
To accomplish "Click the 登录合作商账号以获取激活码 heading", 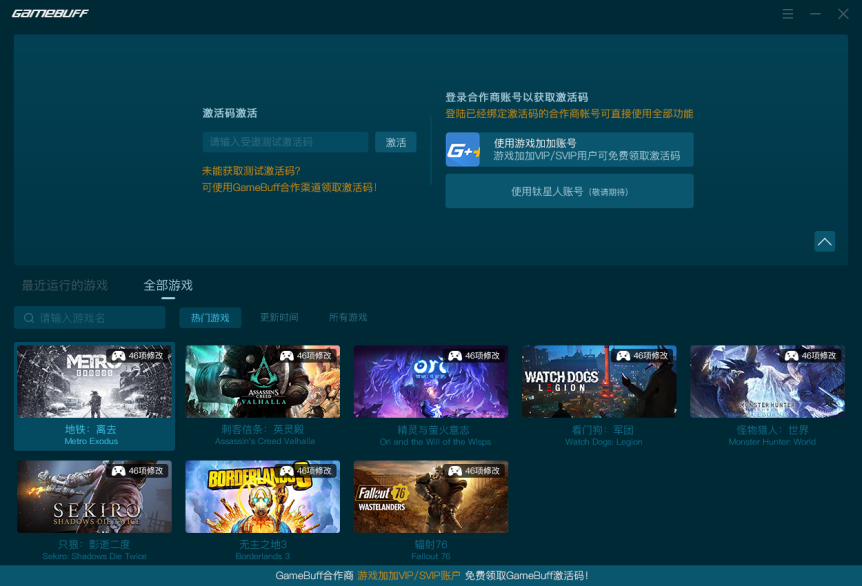I will [517, 97].
